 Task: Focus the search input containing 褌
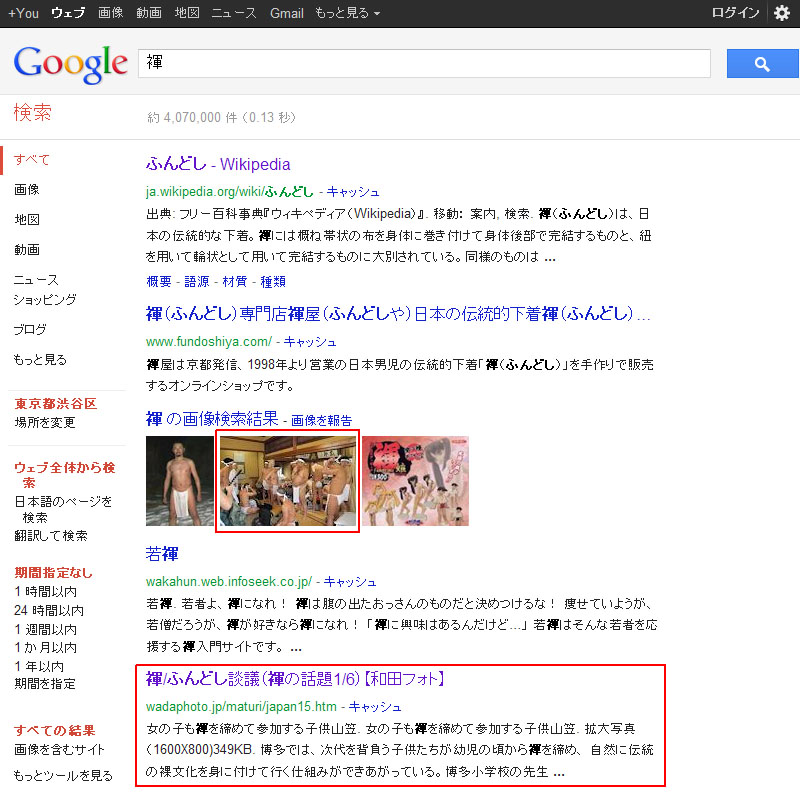[x=424, y=63]
